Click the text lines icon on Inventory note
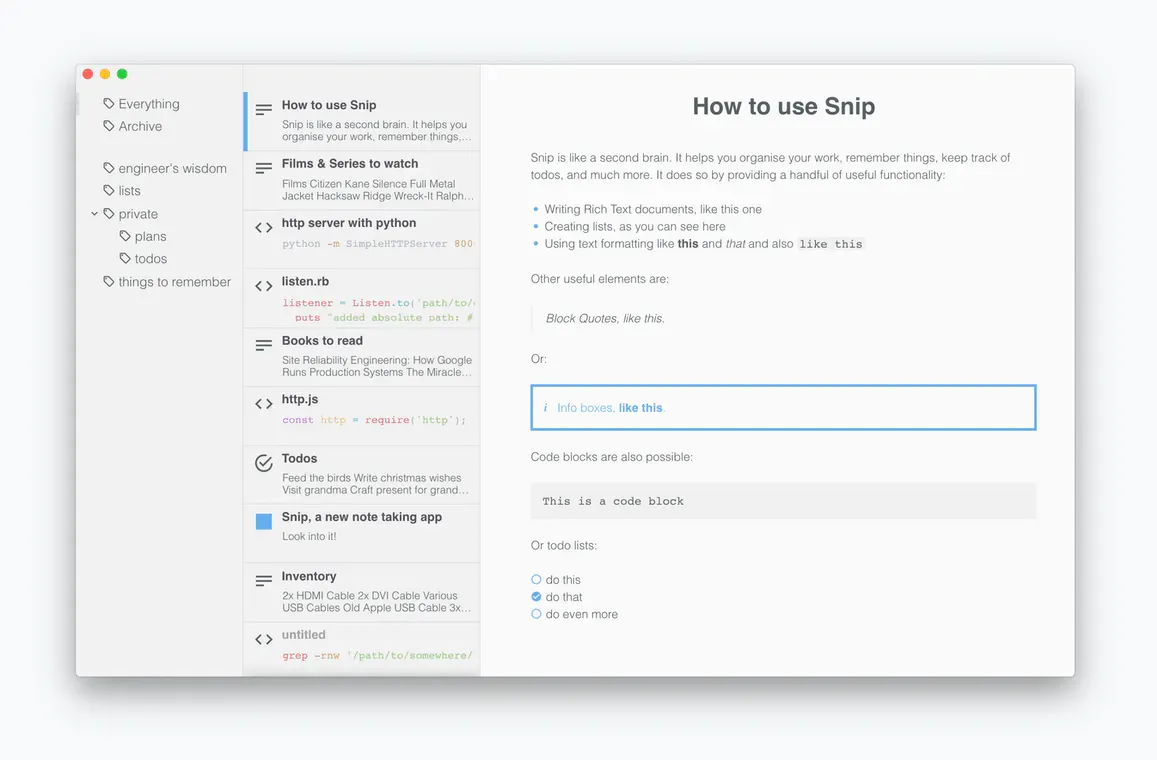This screenshot has width=1157, height=760. coord(263,581)
